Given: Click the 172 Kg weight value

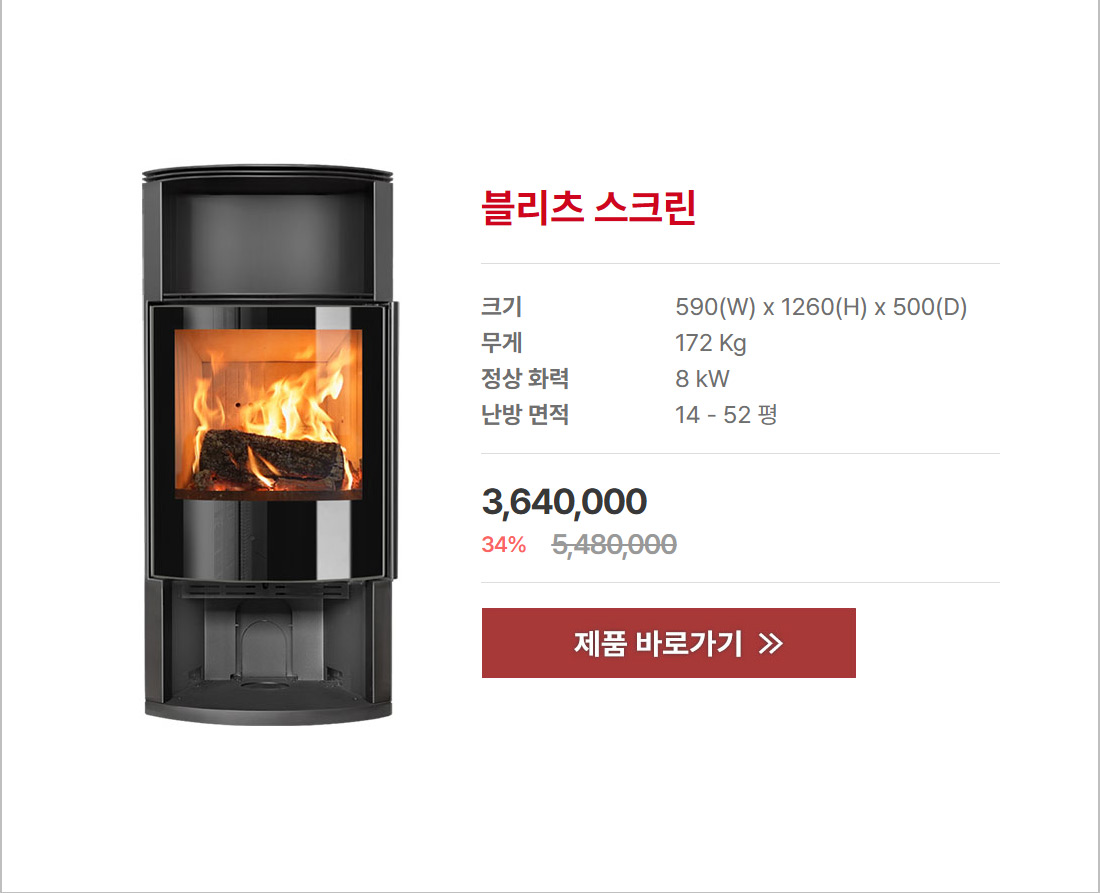Looking at the screenshot, I should pyautogui.click(x=711, y=344).
